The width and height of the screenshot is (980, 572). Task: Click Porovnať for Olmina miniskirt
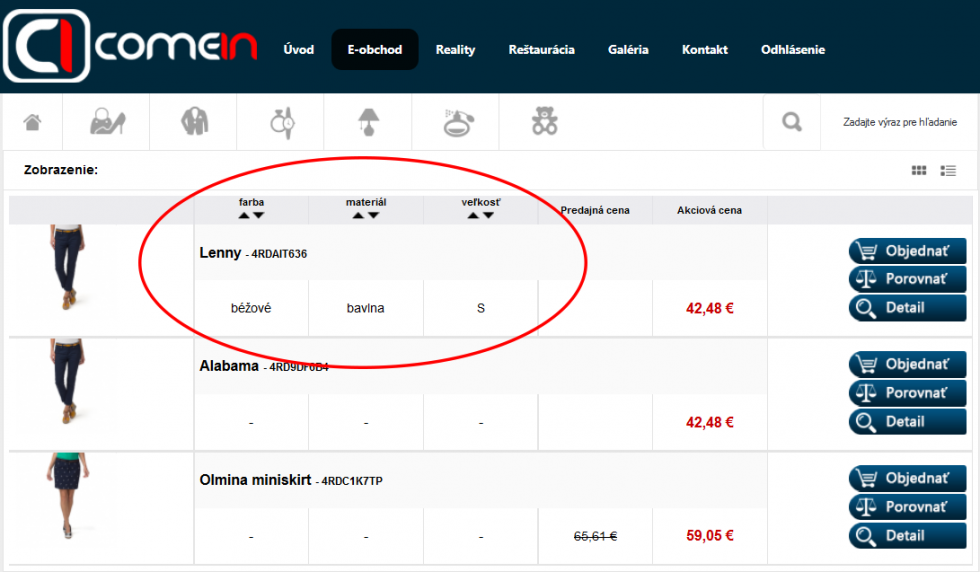coord(907,506)
